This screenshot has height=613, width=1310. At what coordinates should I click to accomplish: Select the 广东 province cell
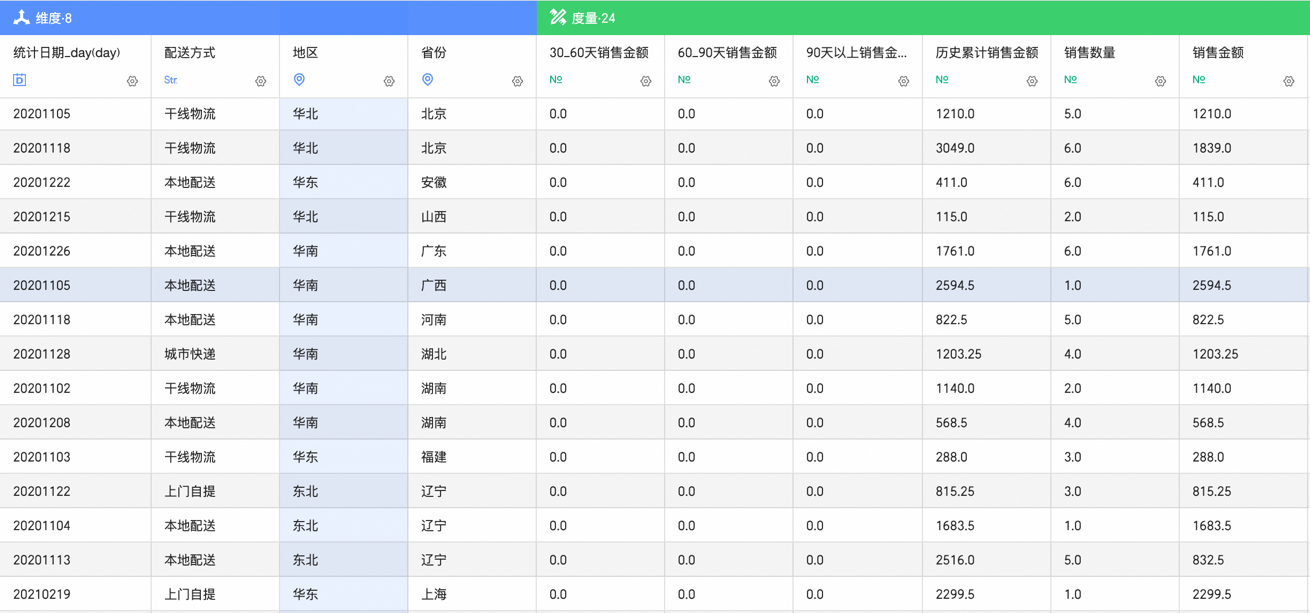[x=472, y=251]
